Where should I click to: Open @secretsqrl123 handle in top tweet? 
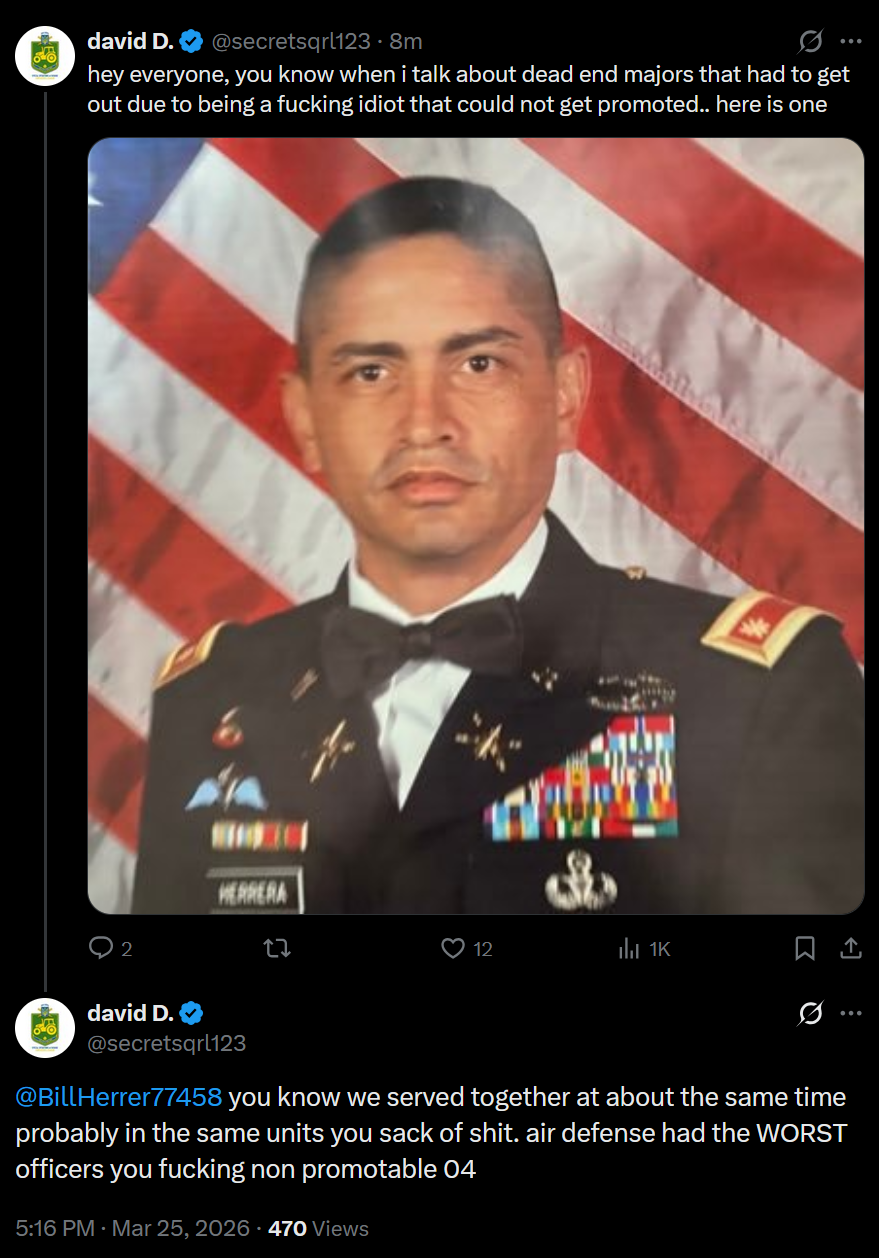291,41
